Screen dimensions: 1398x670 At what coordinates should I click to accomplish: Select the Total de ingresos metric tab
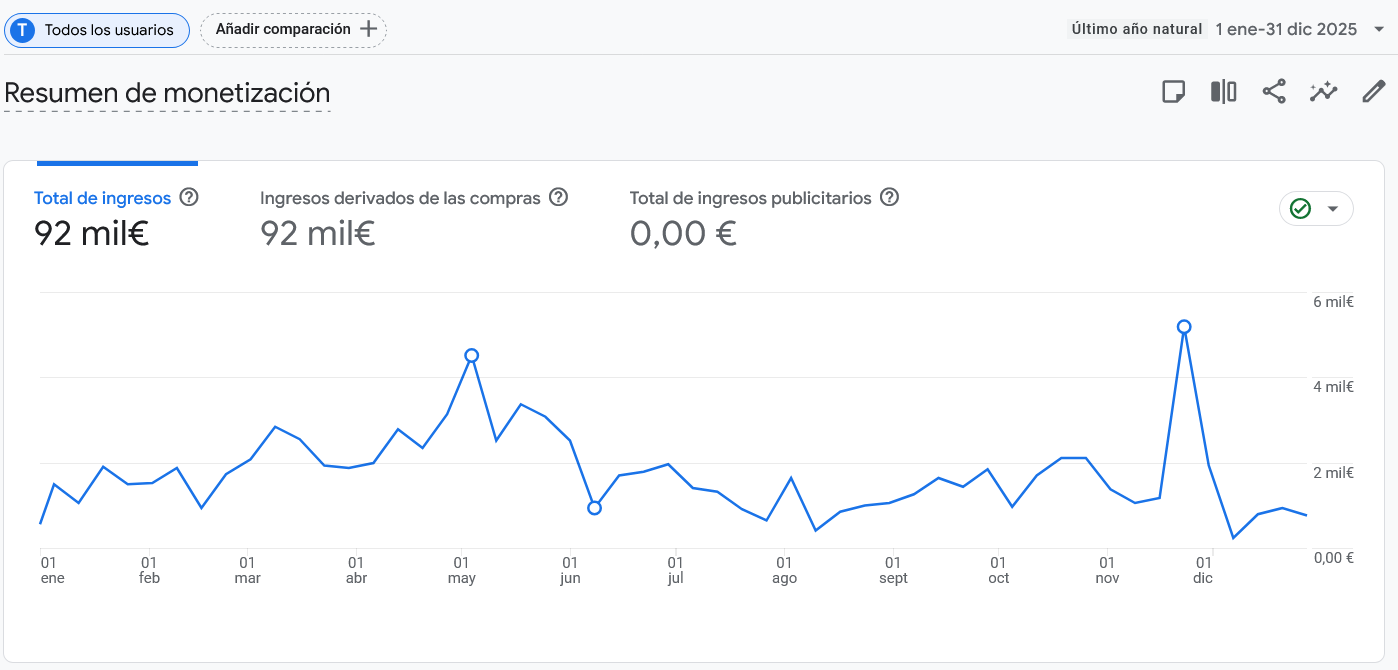point(102,198)
